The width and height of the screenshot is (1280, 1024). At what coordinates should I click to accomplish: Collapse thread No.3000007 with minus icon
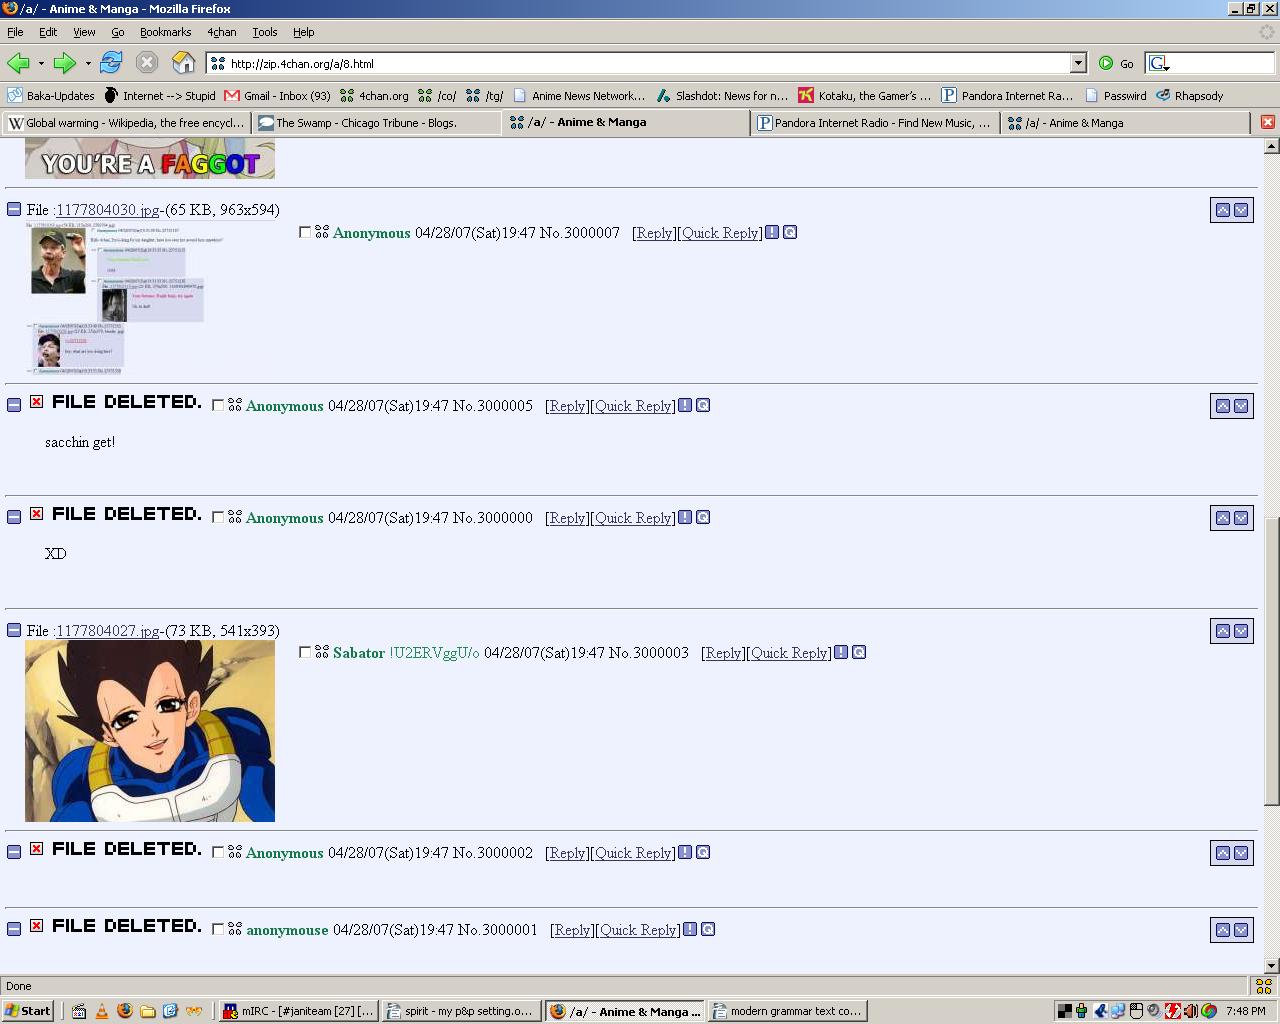[14, 209]
